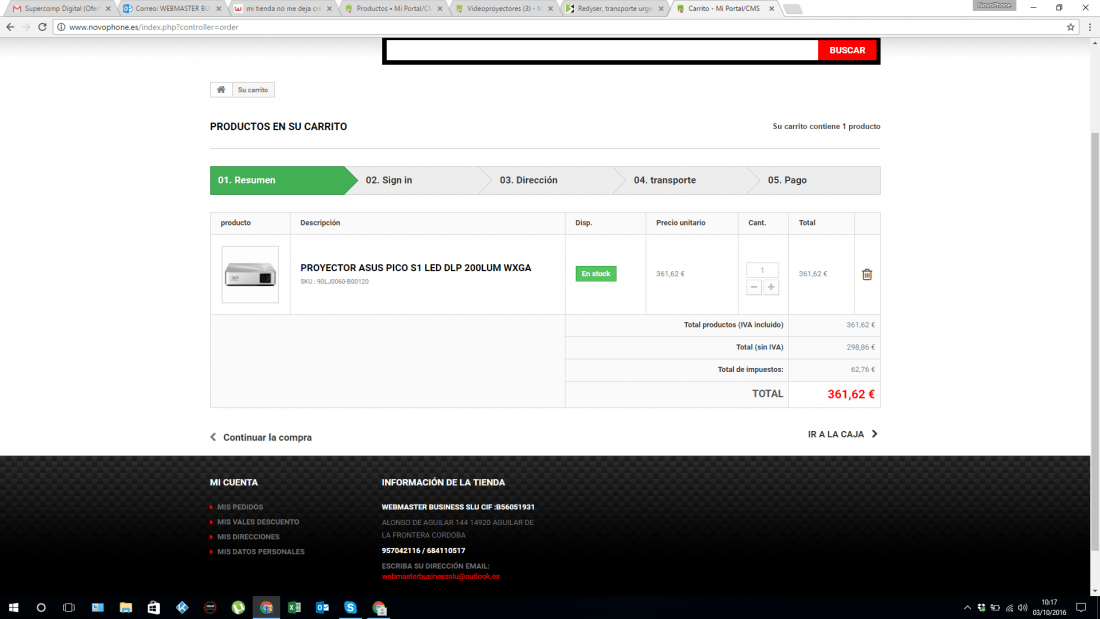Increase product quantity with plus button
1100x619 pixels.
coord(771,287)
